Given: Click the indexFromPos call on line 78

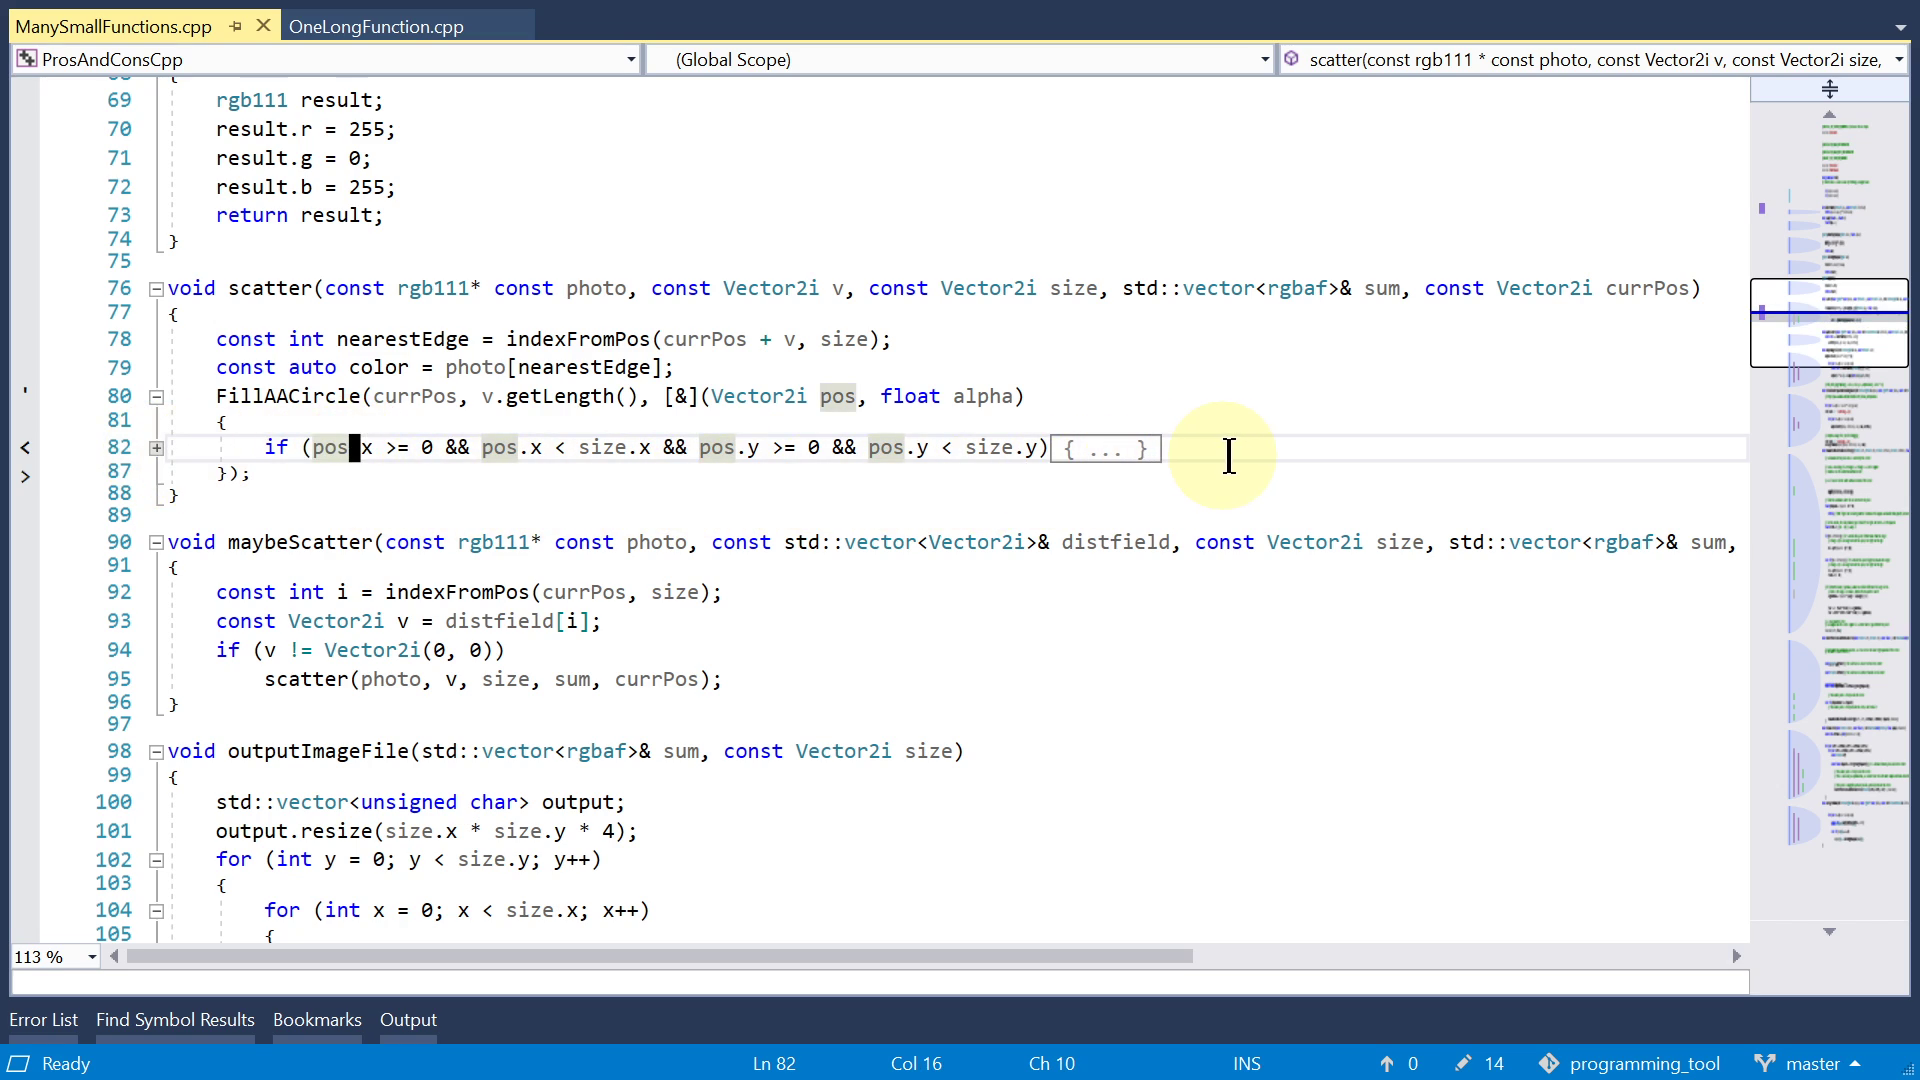Looking at the screenshot, I should (x=578, y=340).
